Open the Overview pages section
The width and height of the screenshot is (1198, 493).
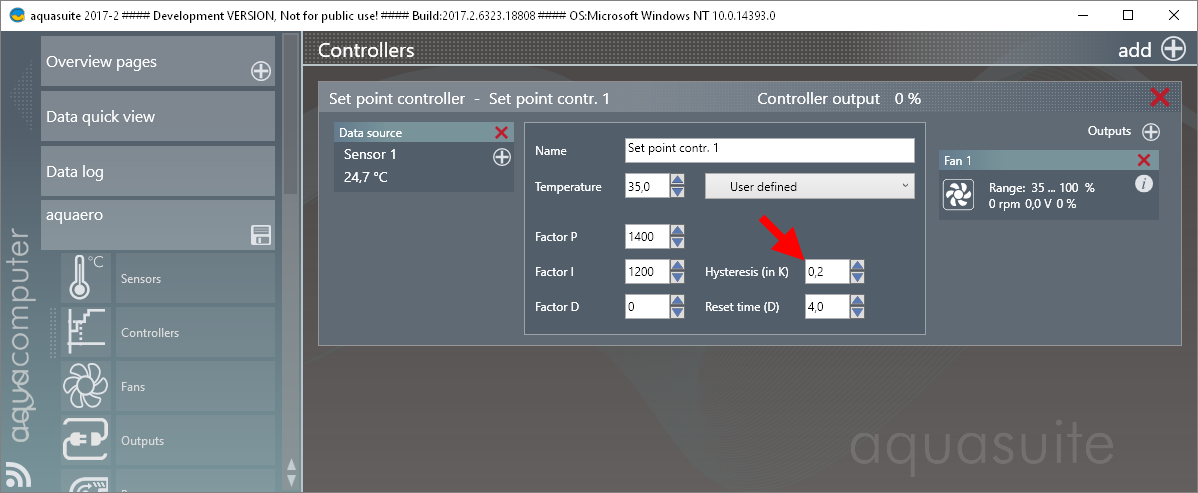pos(157,61)
